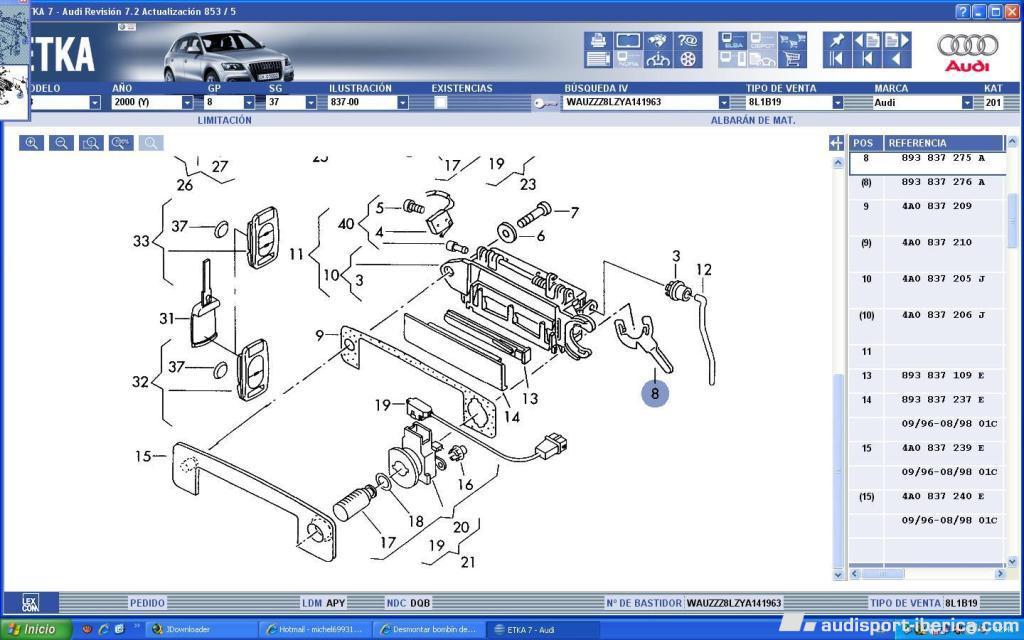
Task: Switch to Desmontar bombín taskbar window
Action: [x=430, y=630]
